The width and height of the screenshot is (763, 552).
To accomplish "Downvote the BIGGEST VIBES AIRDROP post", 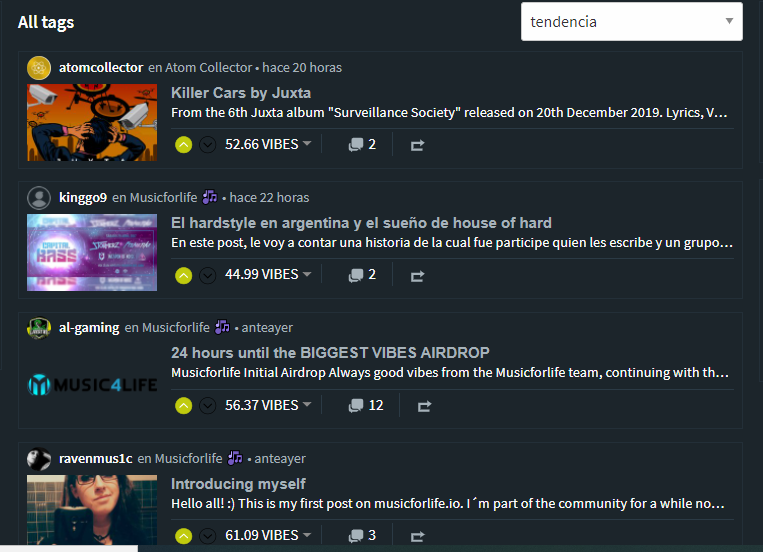I will [207, 405].
